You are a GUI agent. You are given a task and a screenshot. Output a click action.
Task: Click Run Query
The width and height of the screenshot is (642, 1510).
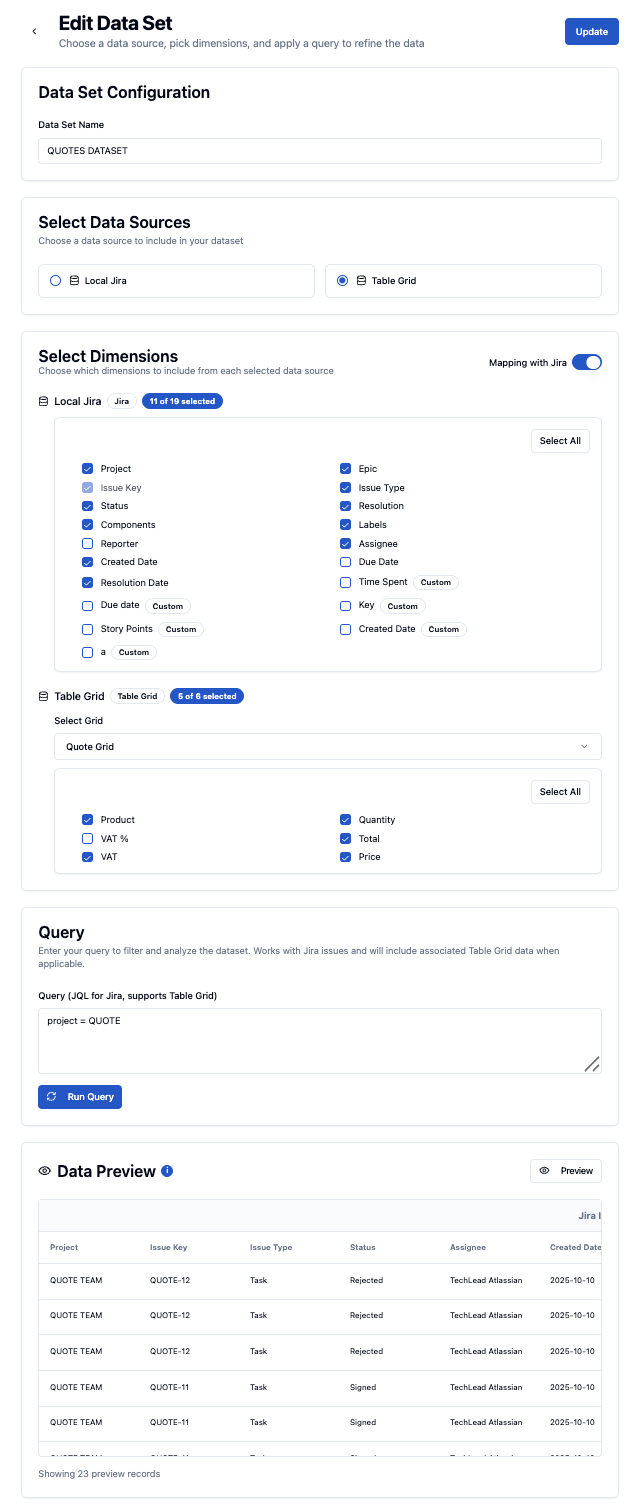point(80,1097)
